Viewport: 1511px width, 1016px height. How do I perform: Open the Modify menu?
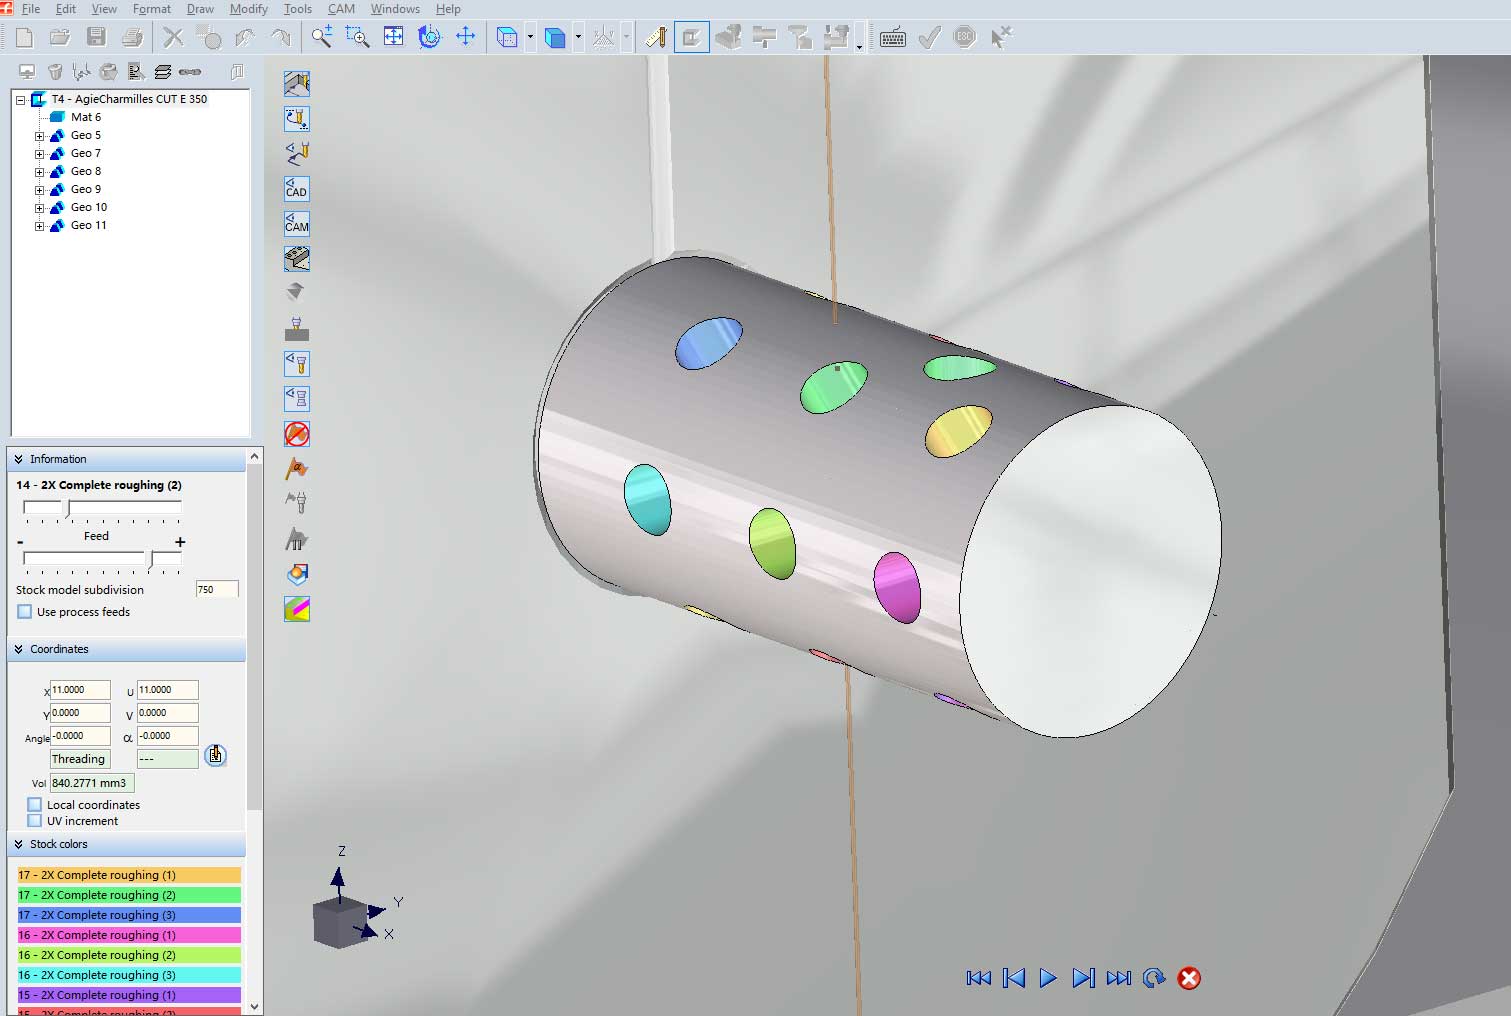point(248,9)
